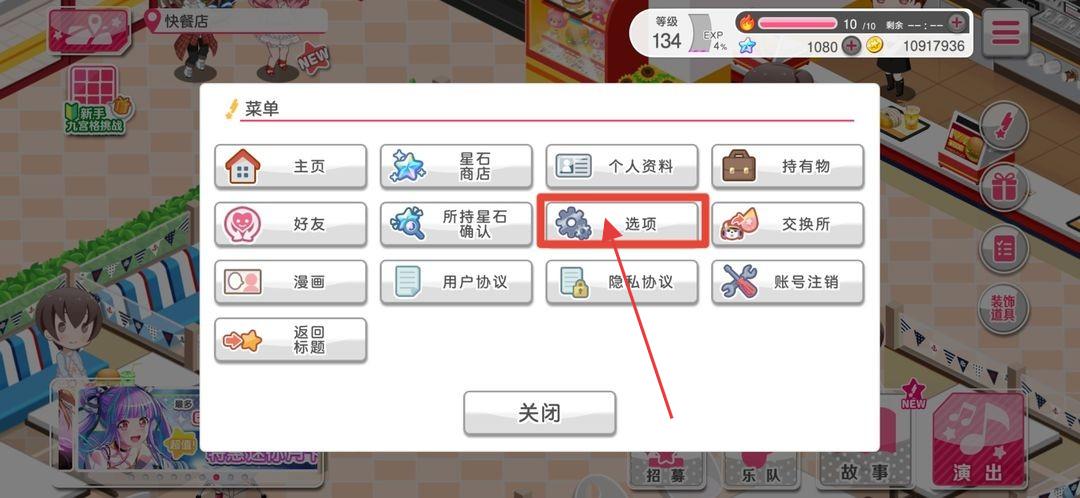Tap the plus icon next to stamina bar

[957, 23]
